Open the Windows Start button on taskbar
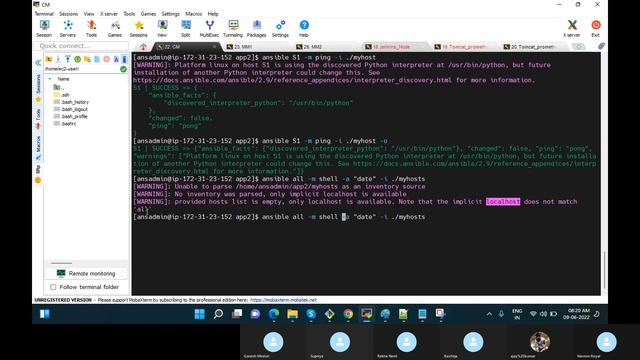 200,314
